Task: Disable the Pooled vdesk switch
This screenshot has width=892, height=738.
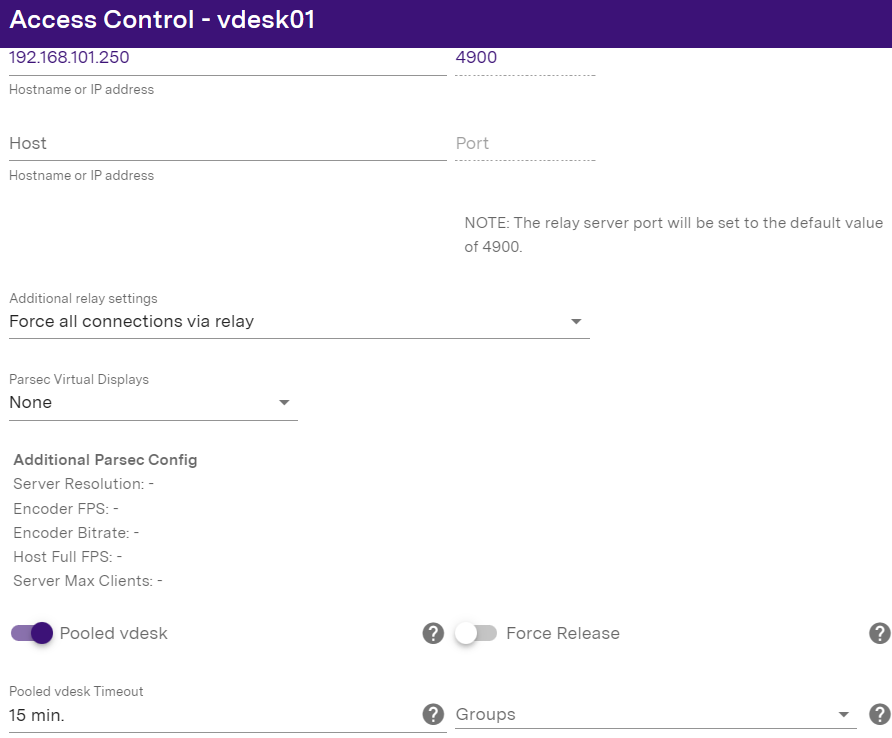Action: [31, 633]
